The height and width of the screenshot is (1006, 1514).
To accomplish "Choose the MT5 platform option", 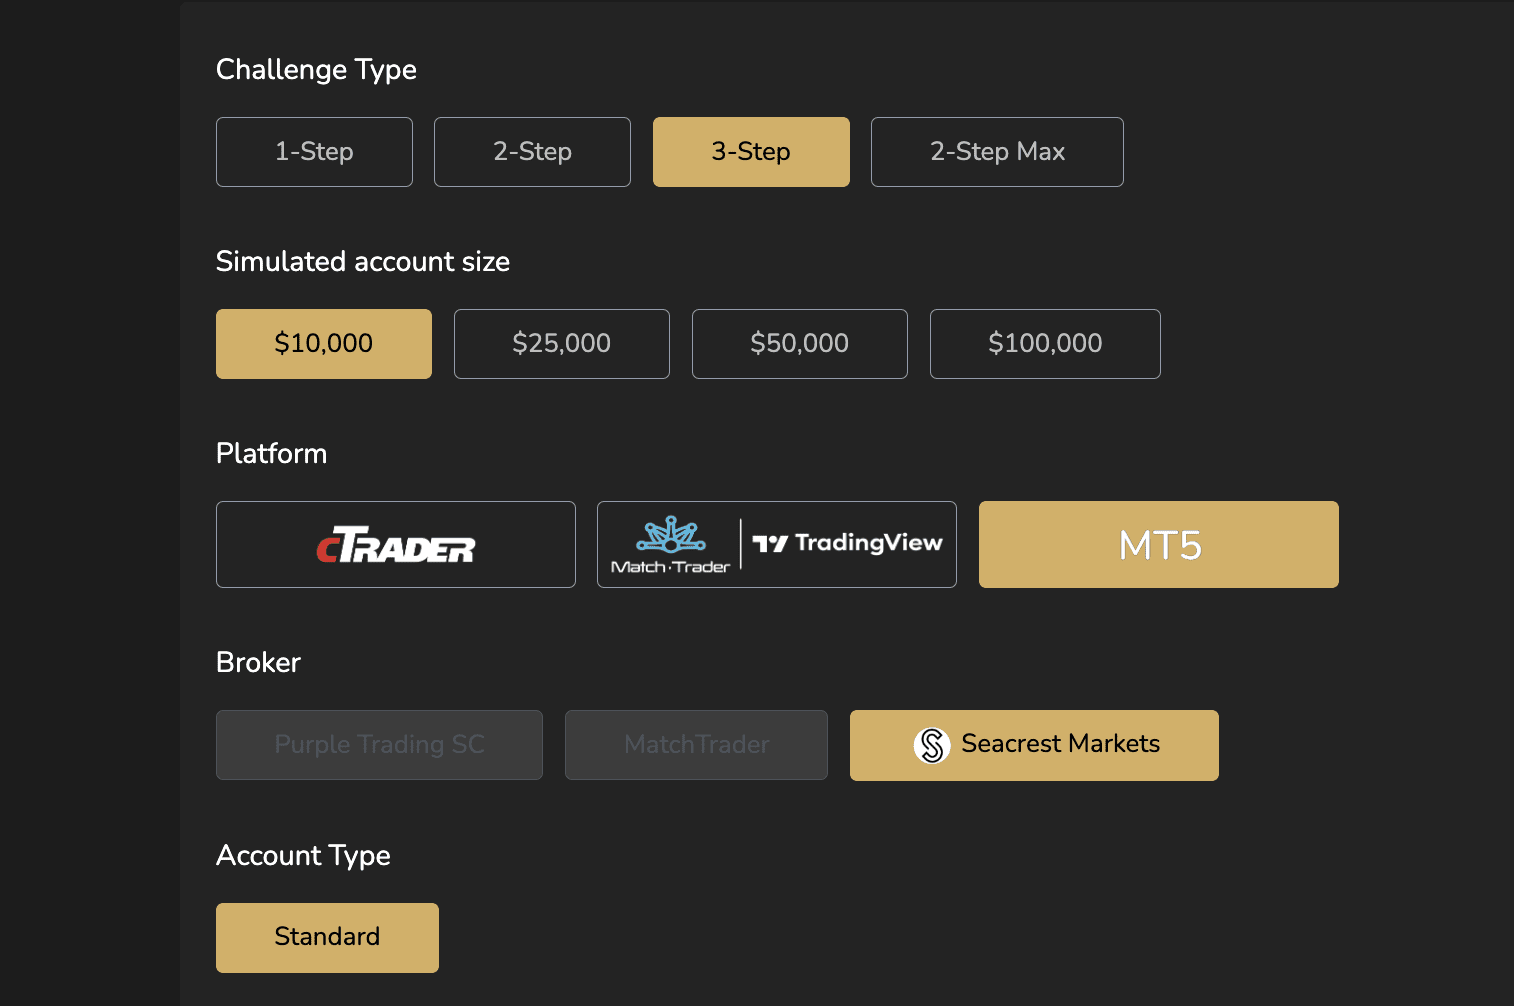I will click(x=1158, y=545).
